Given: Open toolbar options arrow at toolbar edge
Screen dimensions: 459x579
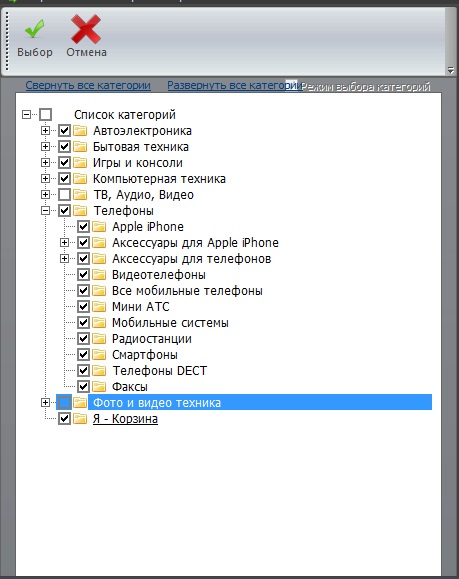Looking at the screenshot, I should (x=451, y=69).
